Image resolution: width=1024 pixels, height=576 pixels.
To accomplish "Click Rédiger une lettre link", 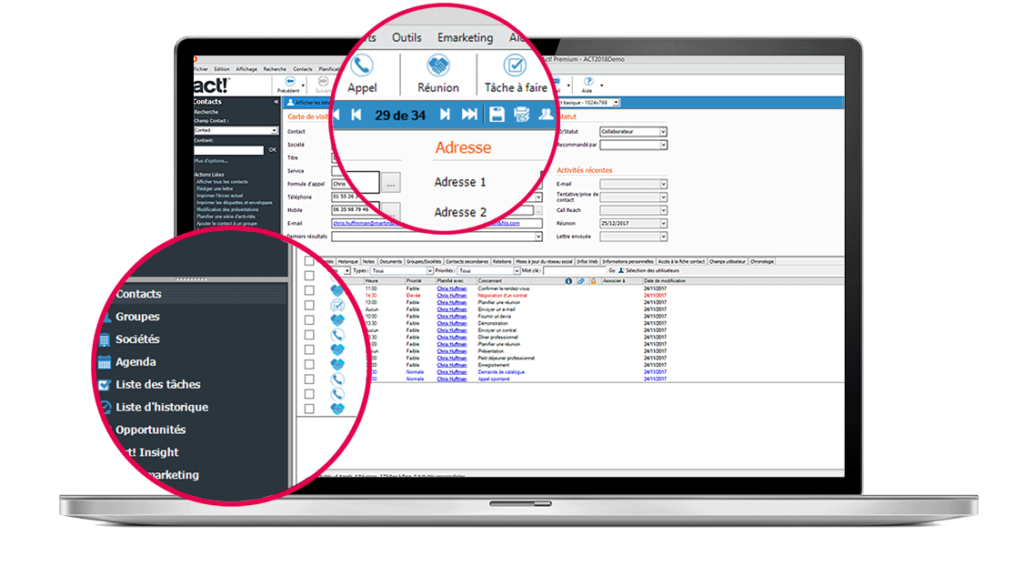I will click(215, 189).
